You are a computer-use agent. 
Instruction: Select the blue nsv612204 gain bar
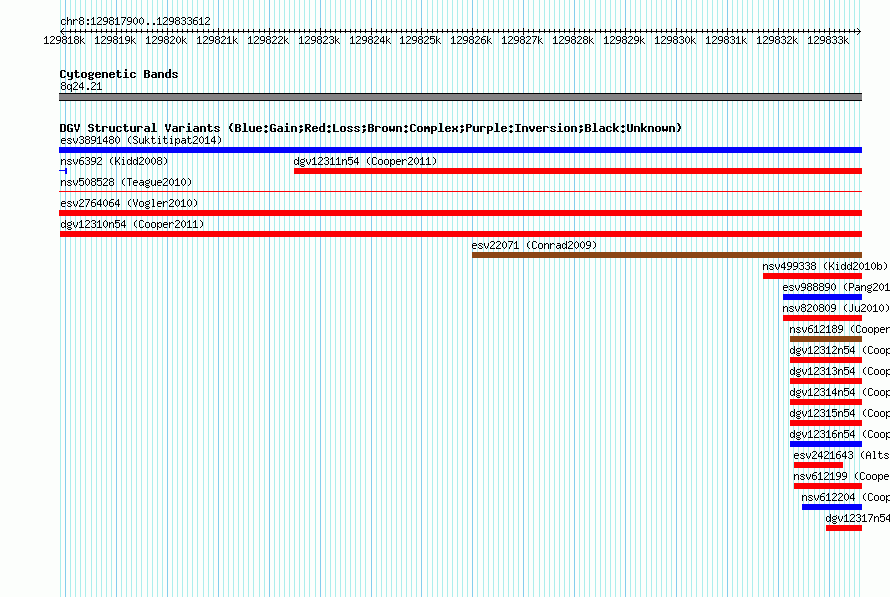pos(832,507)
